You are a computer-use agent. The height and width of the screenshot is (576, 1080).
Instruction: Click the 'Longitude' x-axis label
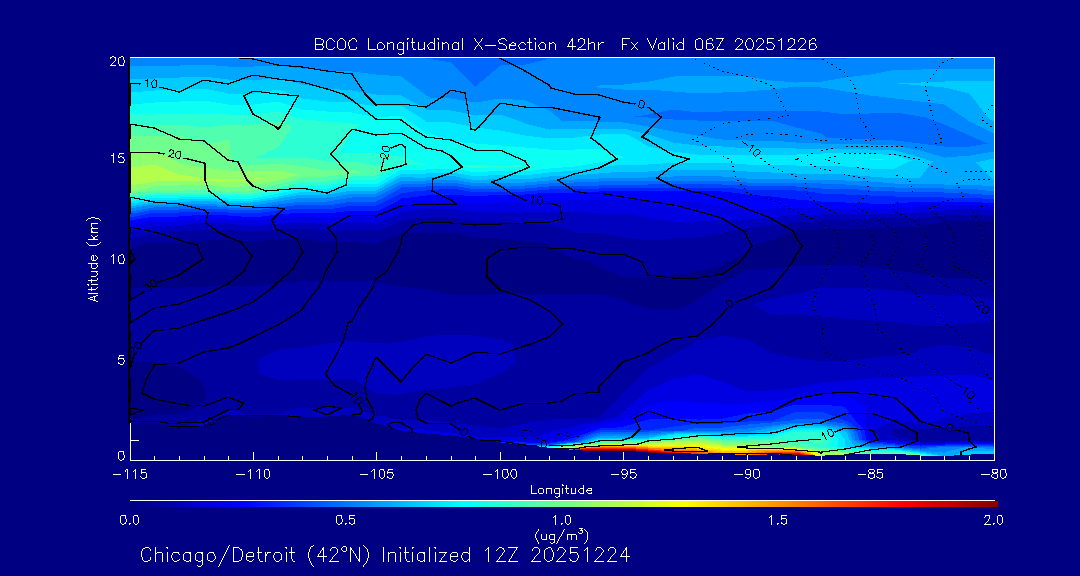(x=561, y=490)
